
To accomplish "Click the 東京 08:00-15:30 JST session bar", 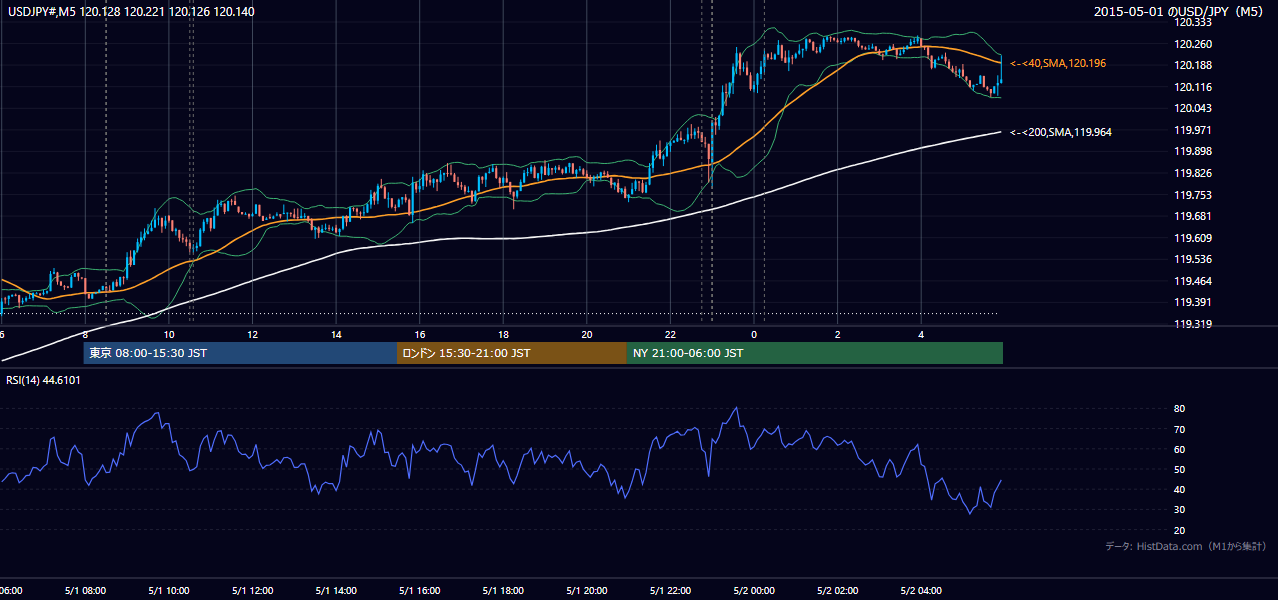I will click(x=240, y=353).
